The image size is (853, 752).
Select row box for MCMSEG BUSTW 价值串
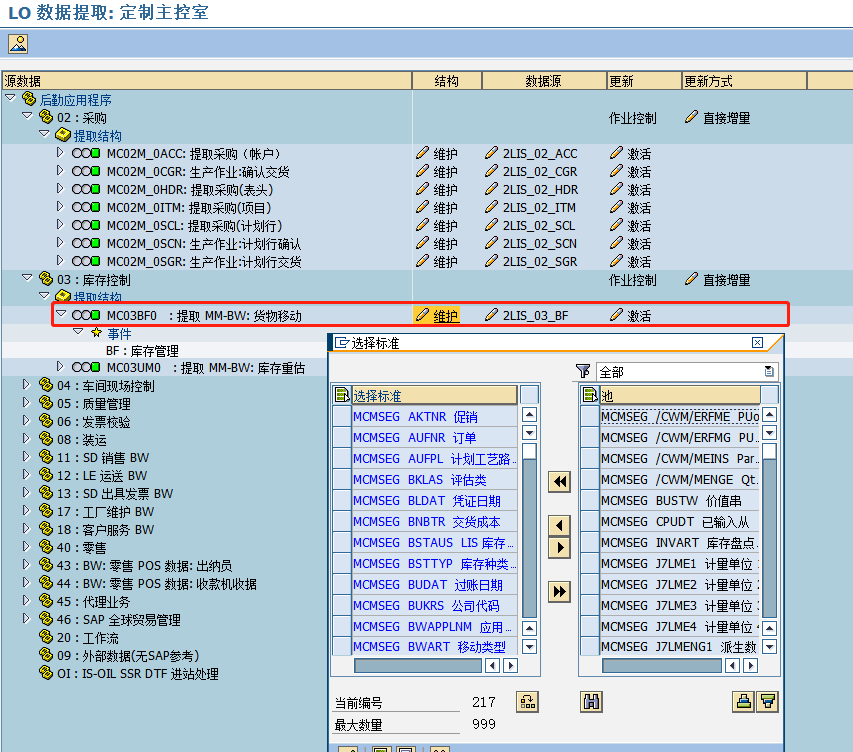590,501
